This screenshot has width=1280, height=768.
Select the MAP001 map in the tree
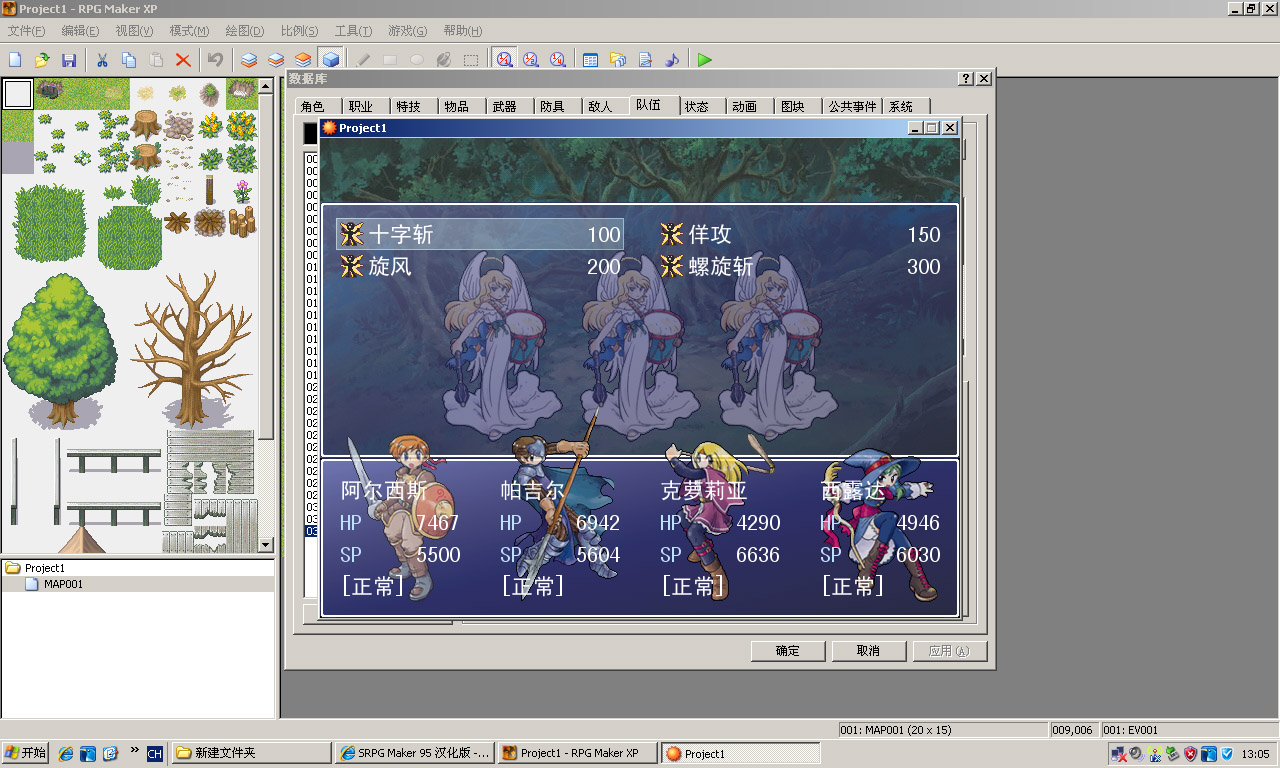tap(63, 584)
